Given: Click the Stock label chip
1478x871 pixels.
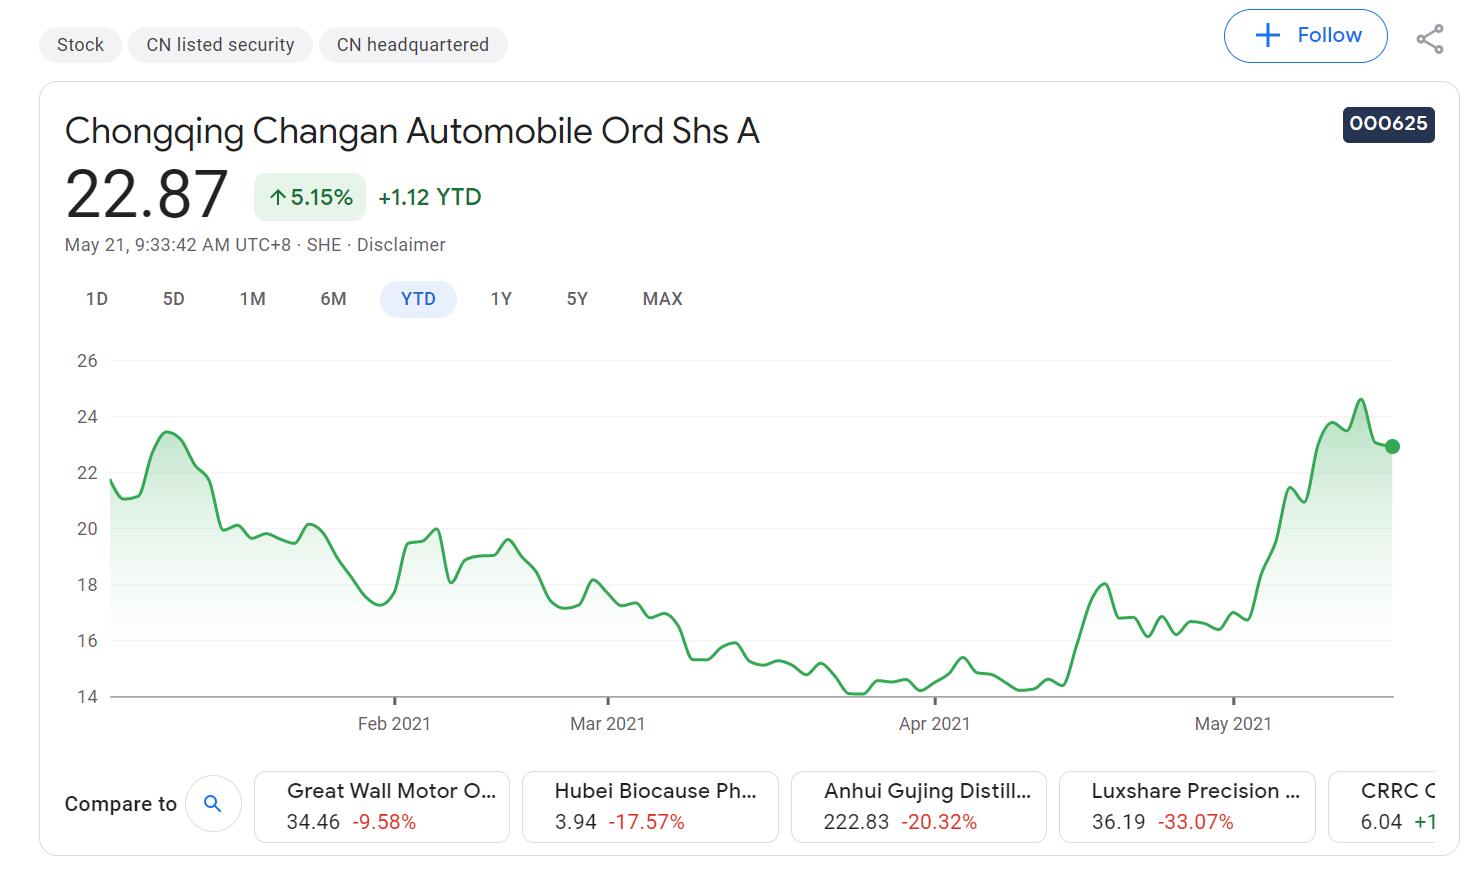Looking at the screenshot, I should (x=80, y=44).
